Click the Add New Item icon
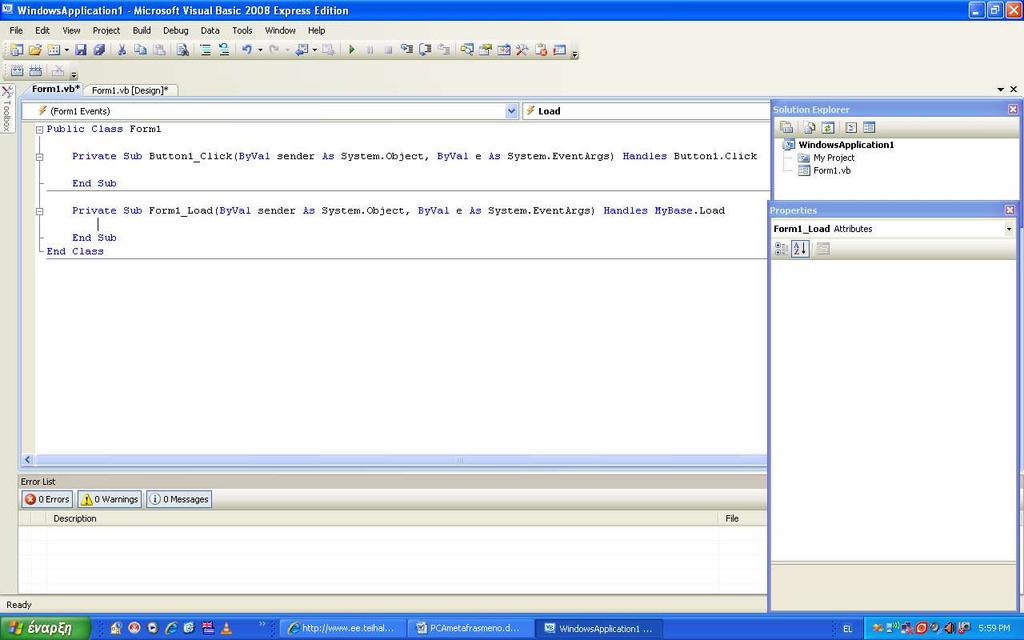Screen dimensions: 1024x640 [x=54, y=50]
